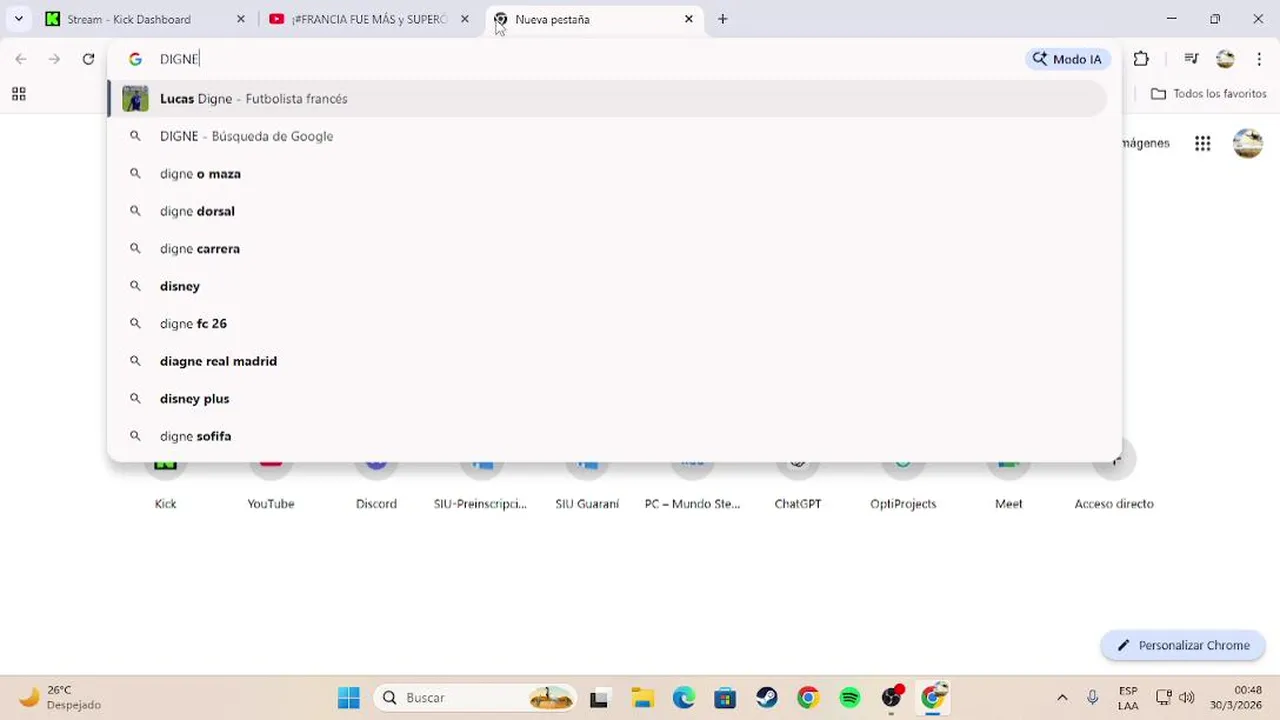
Task: Pick the digne carrera suggestion
Action: click(607, 249)
